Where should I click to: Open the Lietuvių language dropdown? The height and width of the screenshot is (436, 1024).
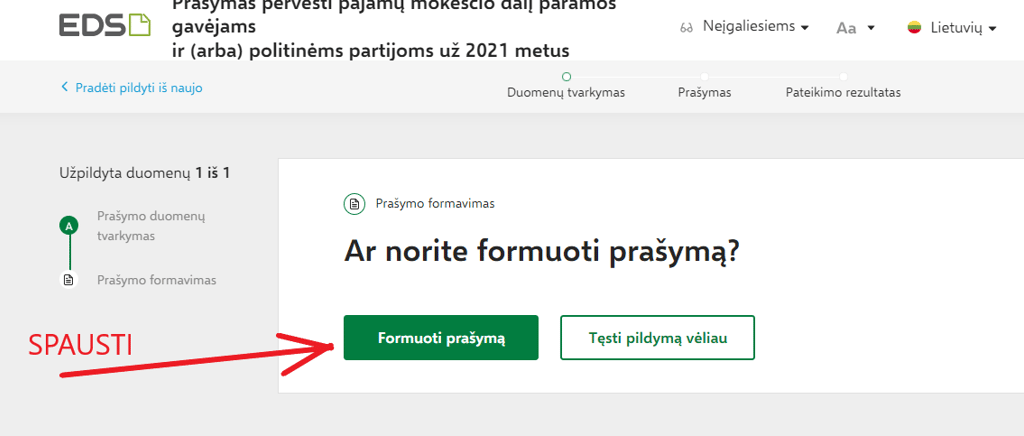963,27
